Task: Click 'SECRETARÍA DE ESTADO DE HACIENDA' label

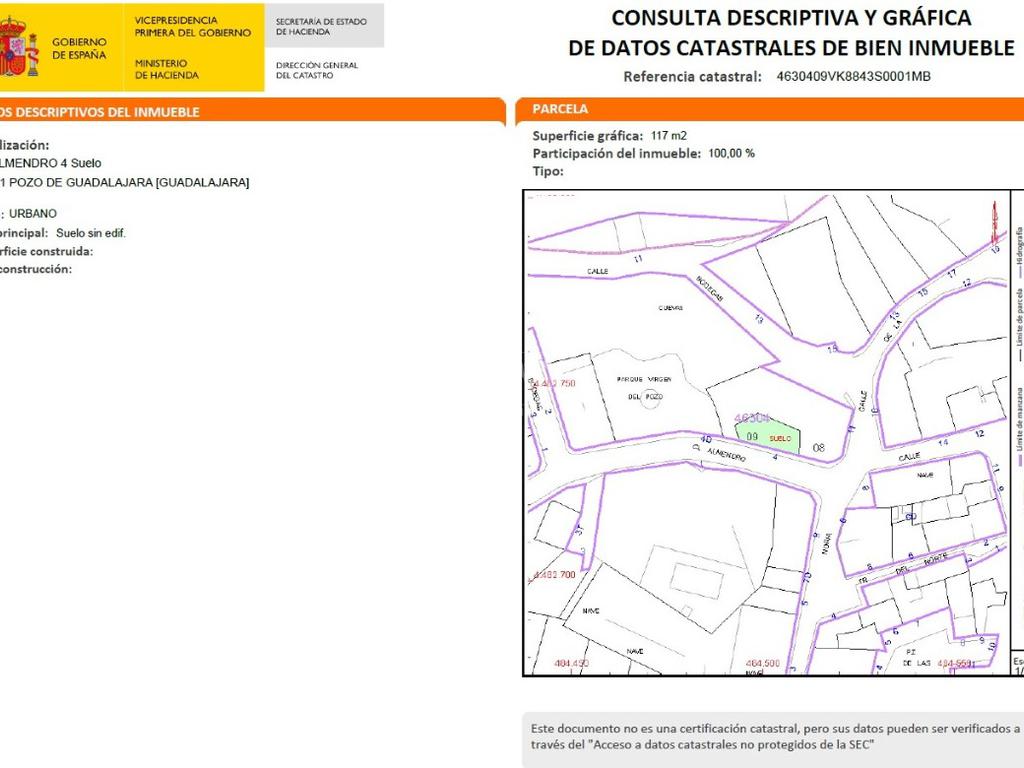Action: click(x=321, y=26)
